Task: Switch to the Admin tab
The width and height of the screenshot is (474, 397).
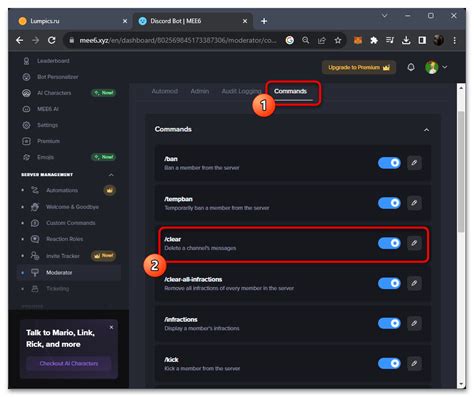Action: pyautogui.click(x=200, y=91)
